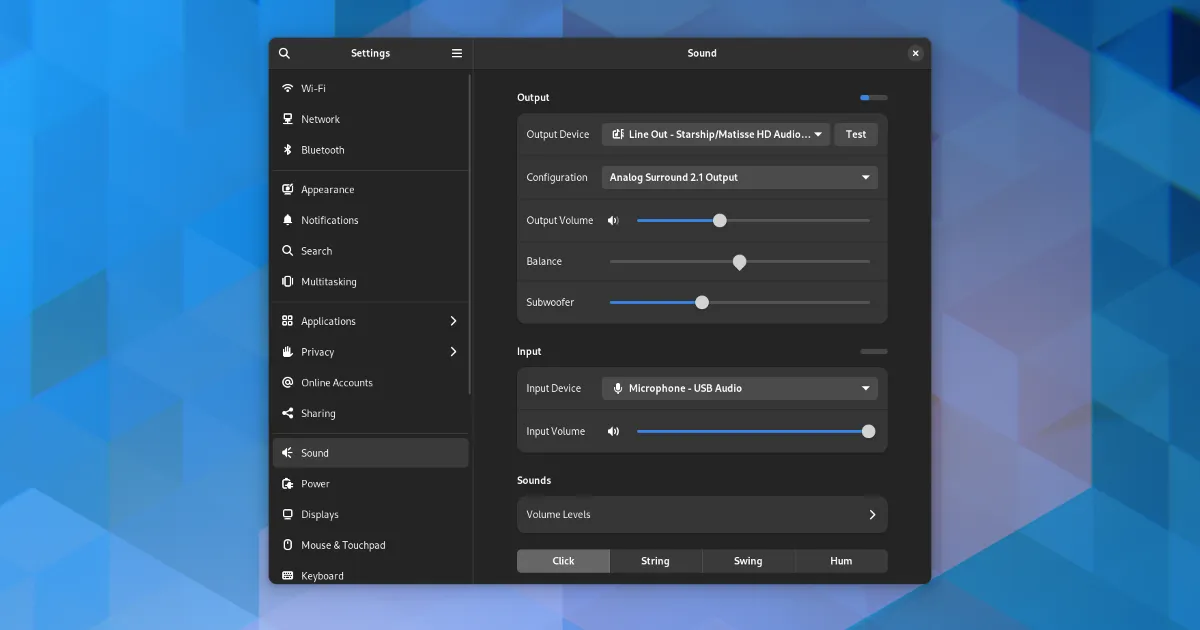The height and width of the screenshot is (630, 1200).
Task: Click the Online Accounts icon
Action: tap(288, 383)
